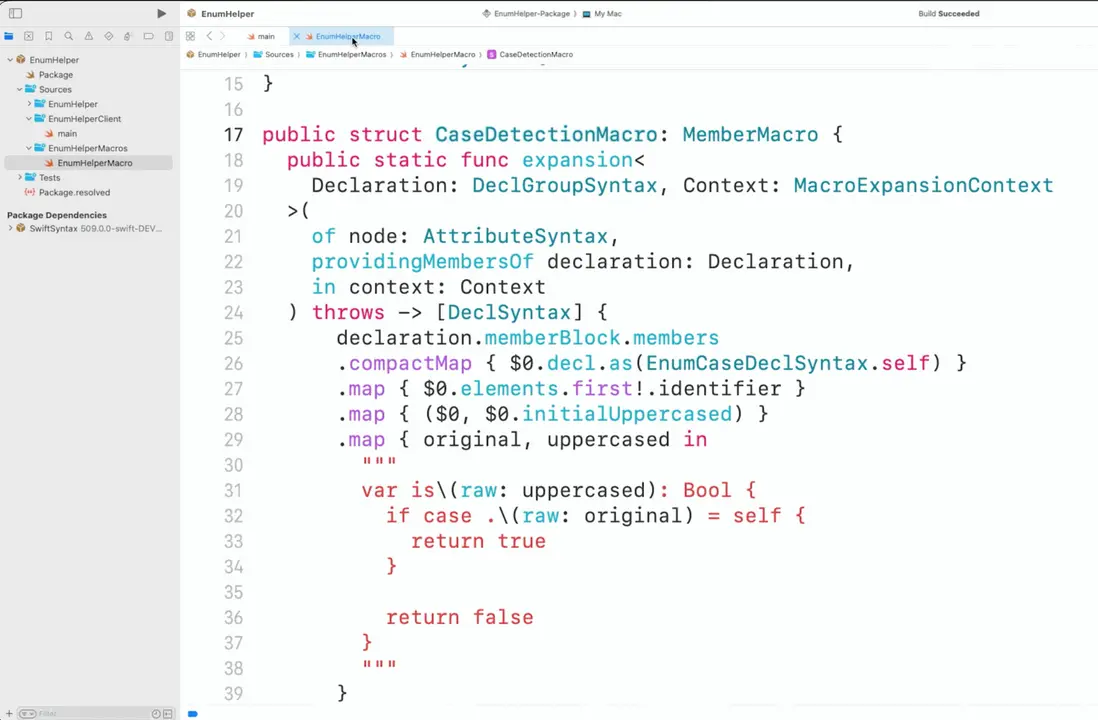Click EnumCaseDeclSyntax on line 26

tap(756, 364)
